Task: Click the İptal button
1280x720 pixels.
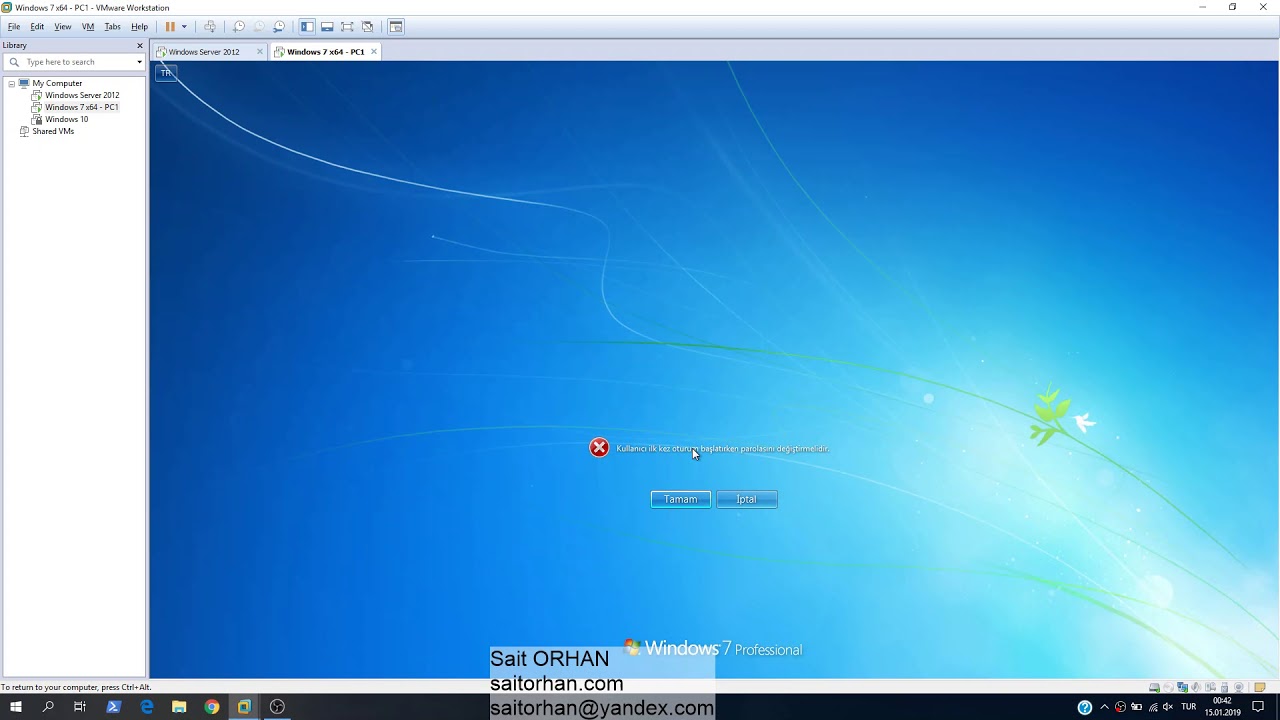Action: coord(747,499)
